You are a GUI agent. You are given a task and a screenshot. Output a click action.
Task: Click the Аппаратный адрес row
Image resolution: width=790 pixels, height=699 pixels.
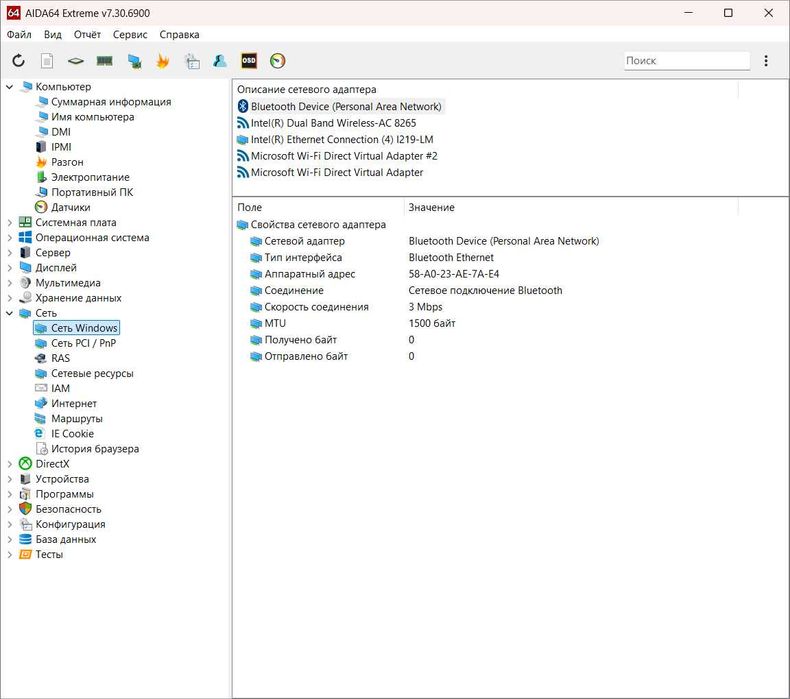click(309, 274)
